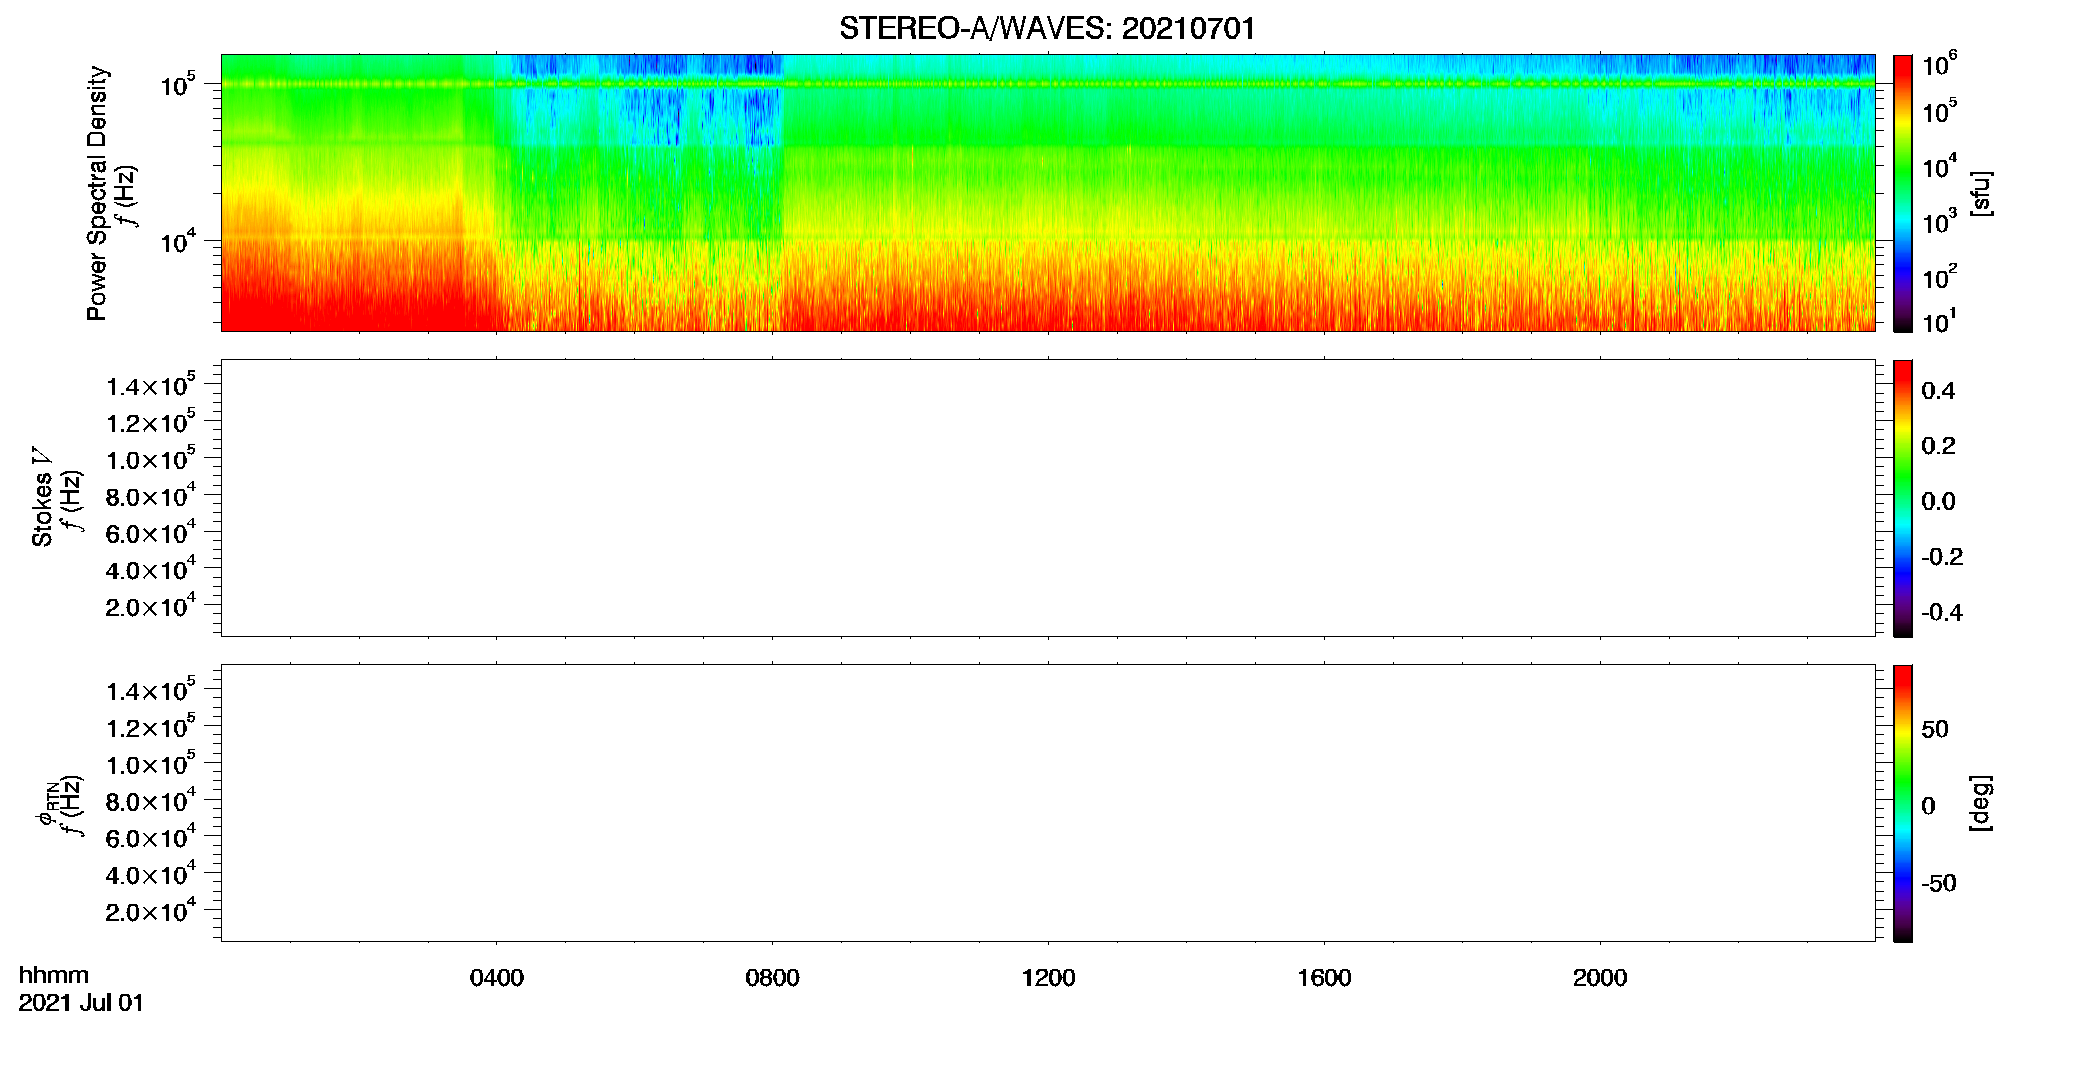Click the 1.4×10^5 tick on the Stokes V axis

pyautogui.click(x=151, y=386)
